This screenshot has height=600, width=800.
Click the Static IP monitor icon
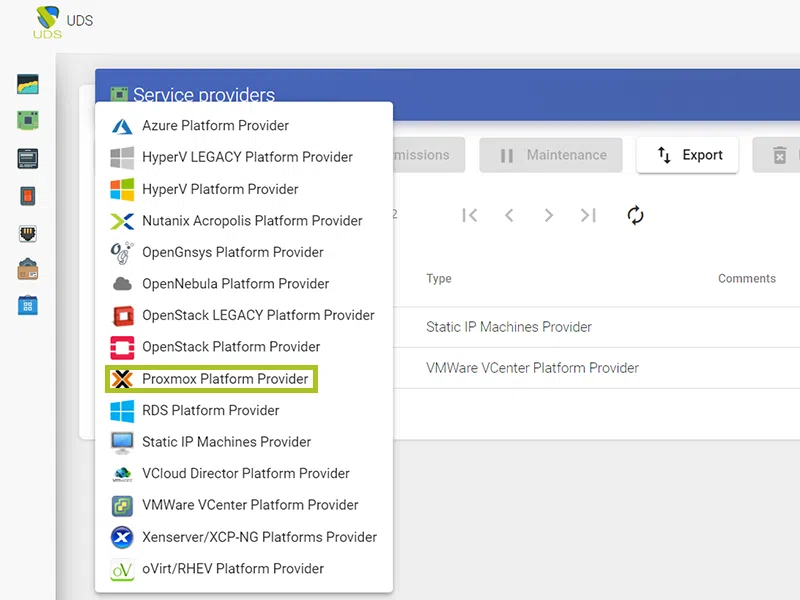pos(122,442)
